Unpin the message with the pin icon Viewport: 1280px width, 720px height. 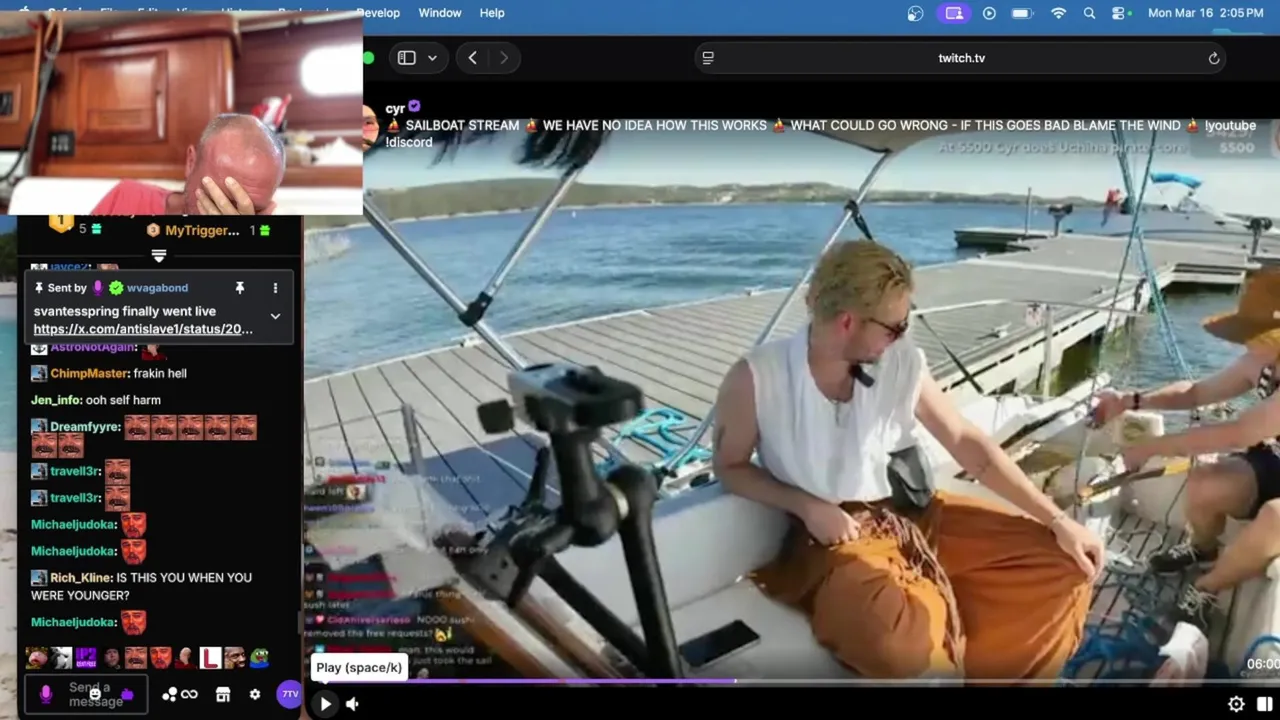tap(240, 288)
